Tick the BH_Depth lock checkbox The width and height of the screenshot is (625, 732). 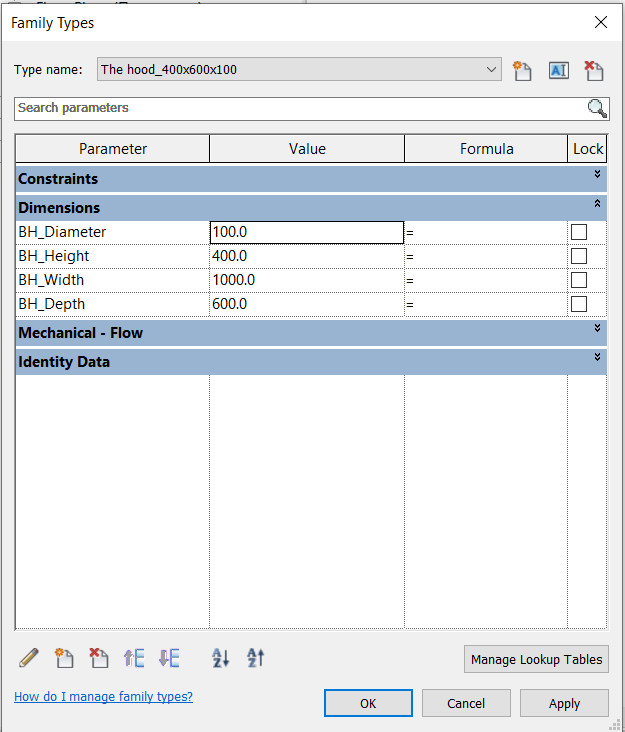(x=578, y=304)
